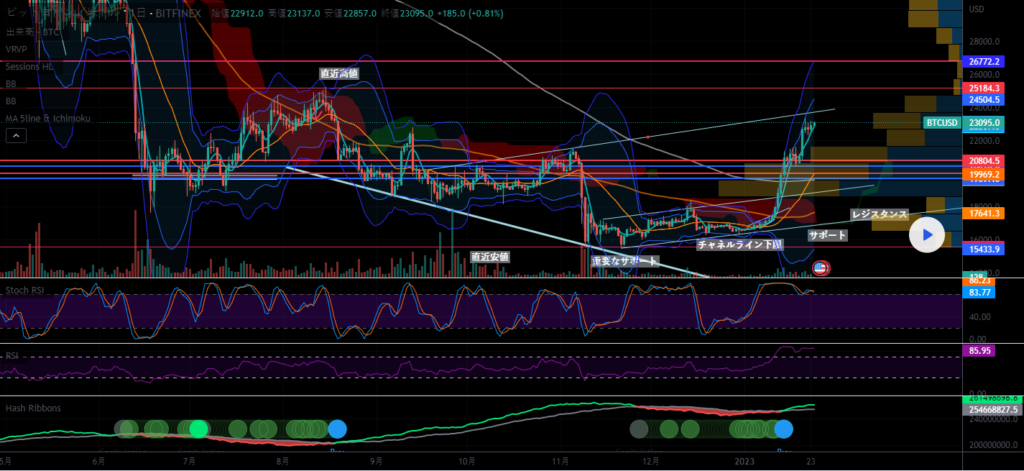
Task: Select the 直近高値 text annotation
Action: click(x=338, y=74)
